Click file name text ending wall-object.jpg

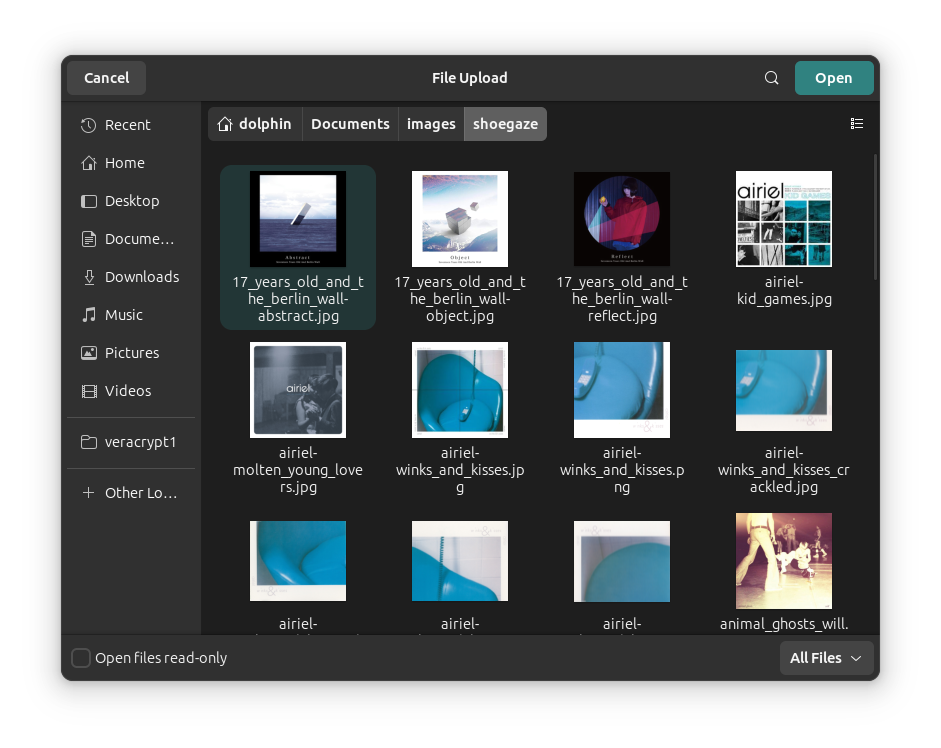[x=460, y=299]
